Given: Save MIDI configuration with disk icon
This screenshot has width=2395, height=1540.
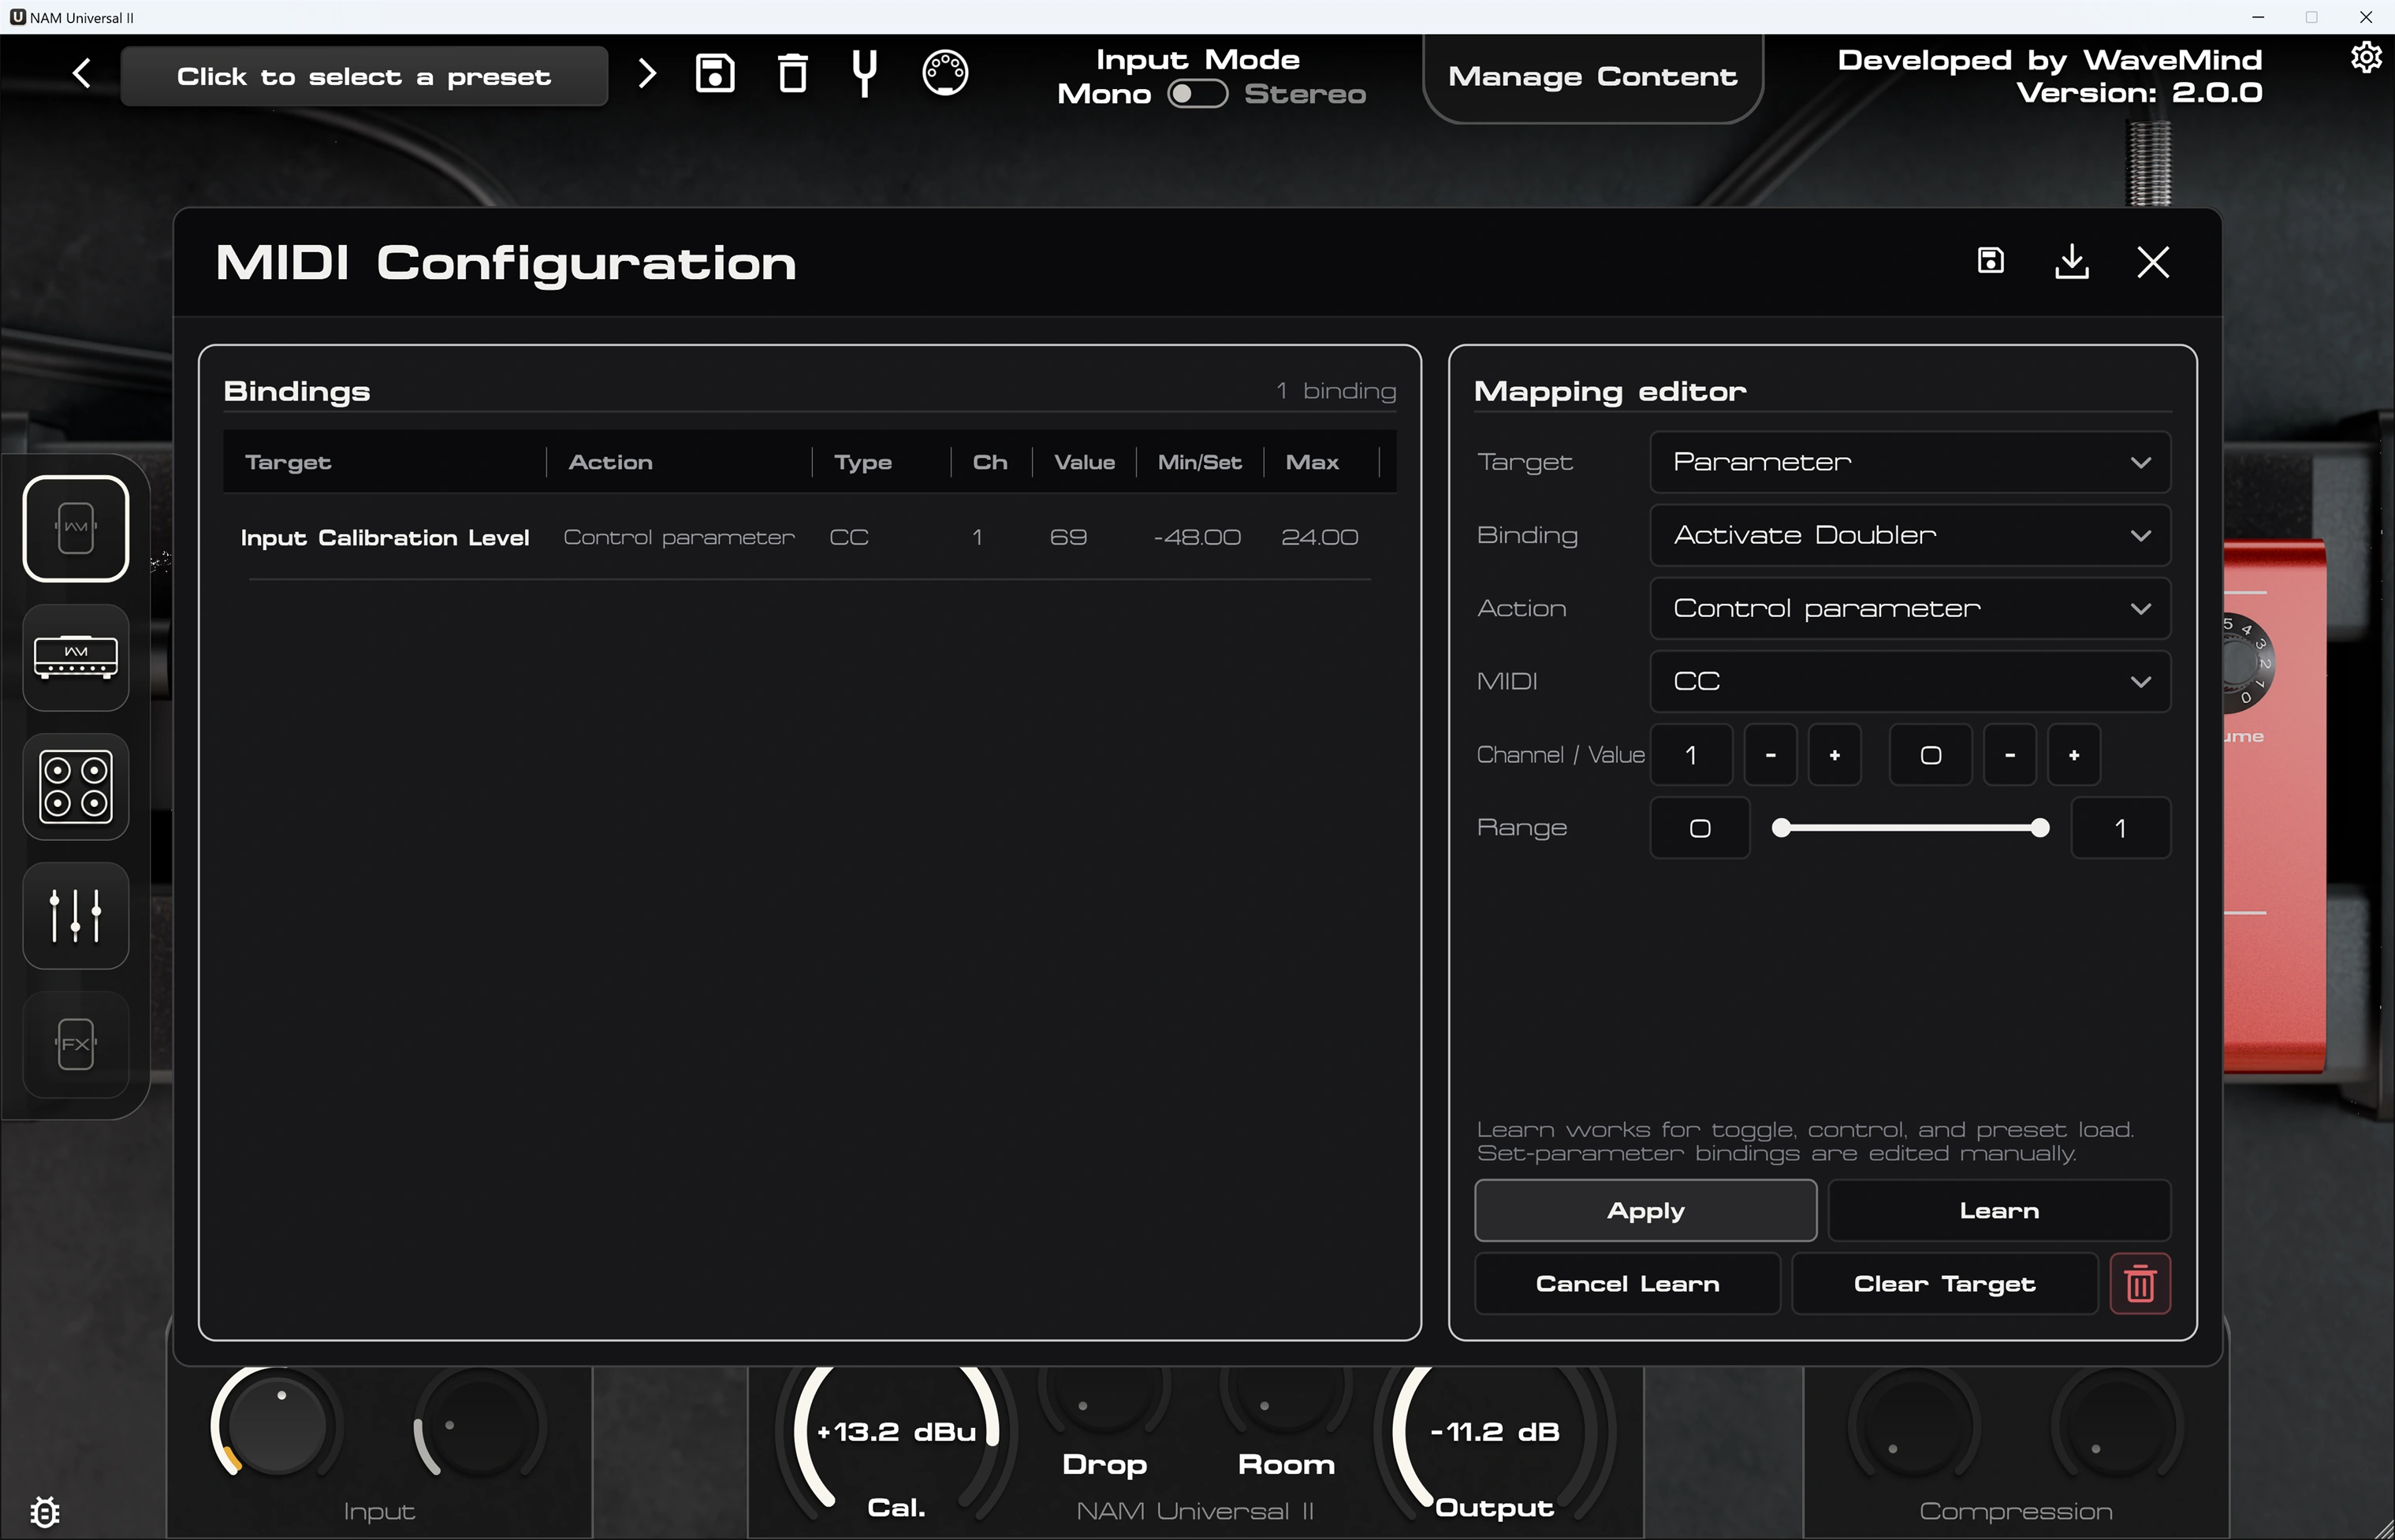Looking at the screenshot, I should point(1991,261).
